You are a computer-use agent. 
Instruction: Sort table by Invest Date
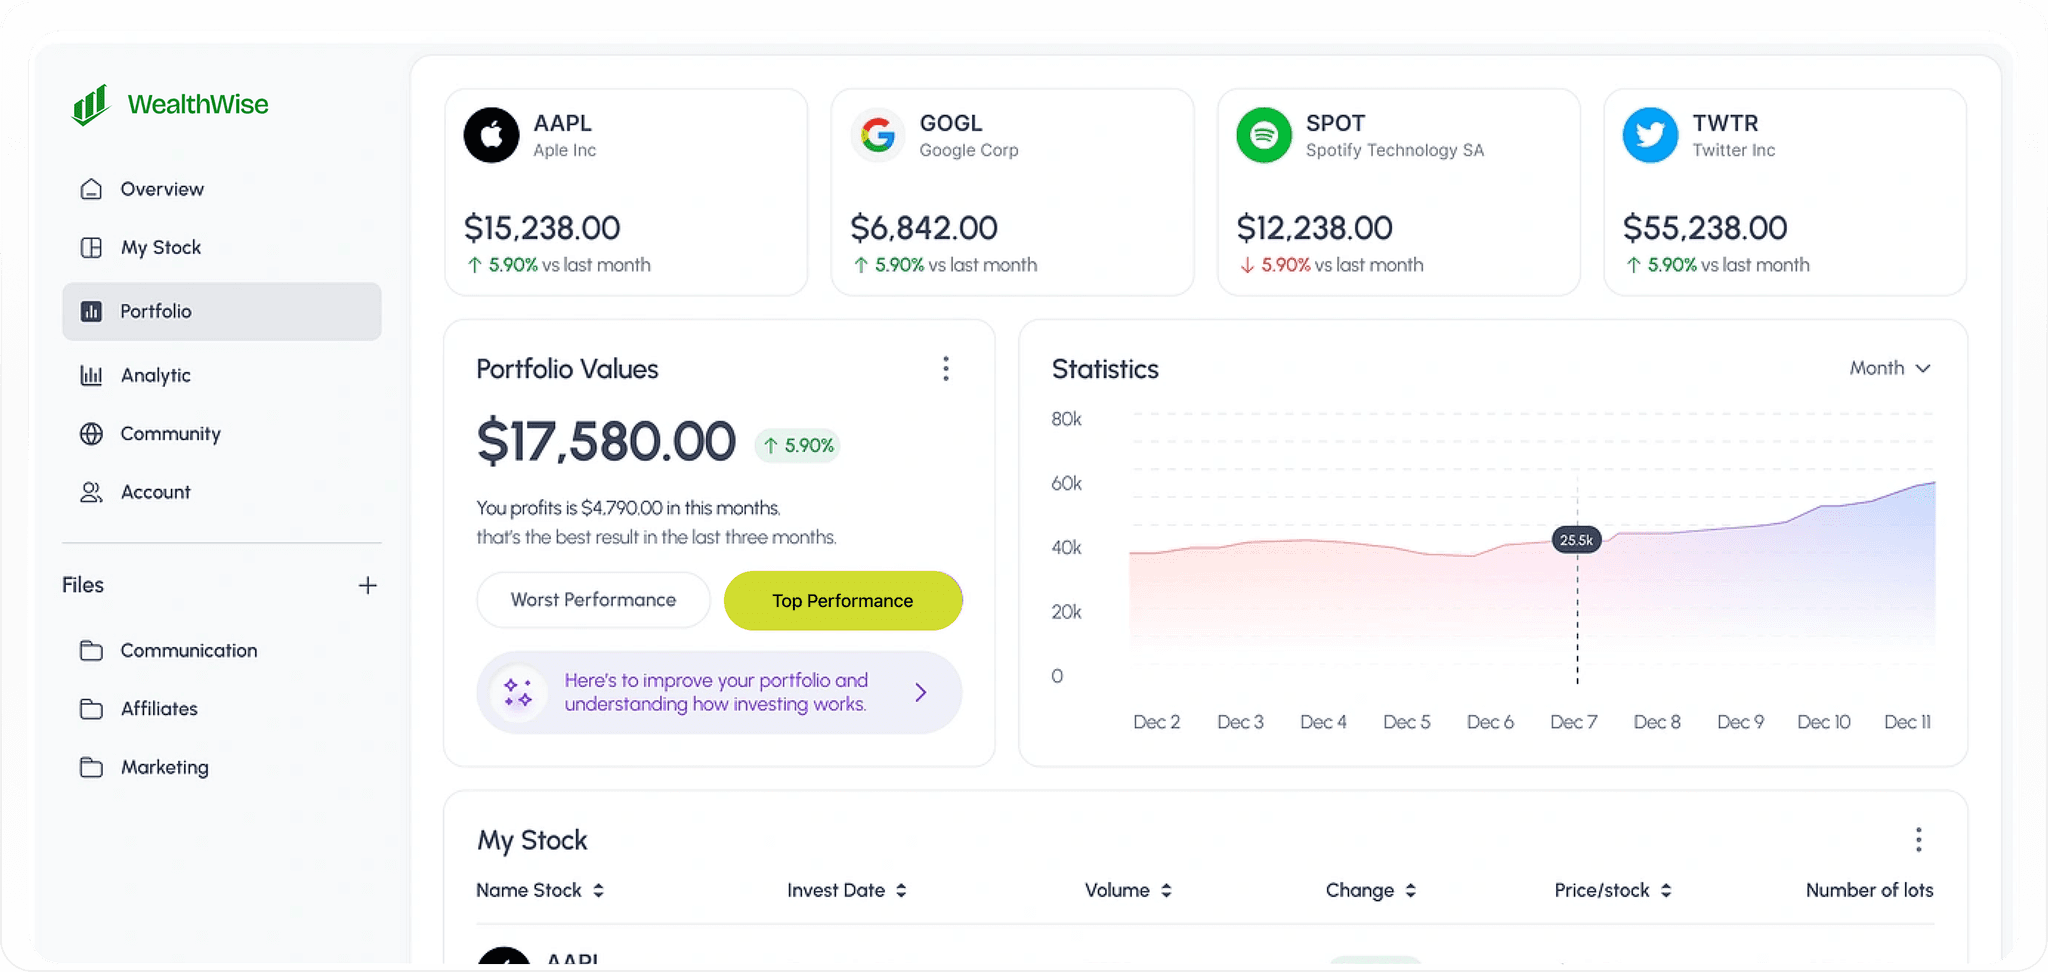(847, 890)
